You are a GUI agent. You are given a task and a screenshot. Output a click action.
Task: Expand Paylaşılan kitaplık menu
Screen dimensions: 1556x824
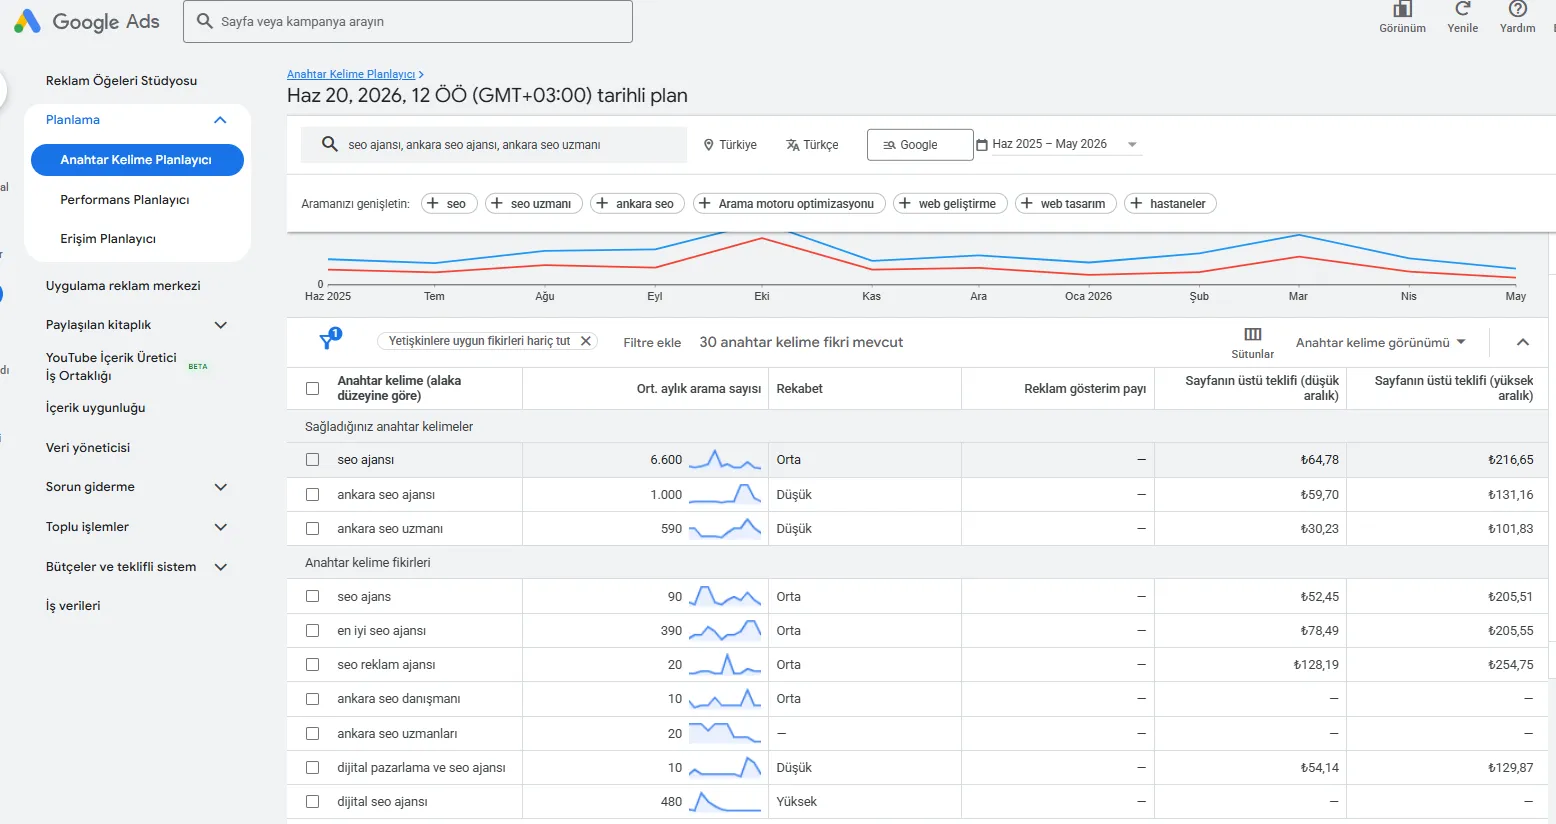pos(221,325)
